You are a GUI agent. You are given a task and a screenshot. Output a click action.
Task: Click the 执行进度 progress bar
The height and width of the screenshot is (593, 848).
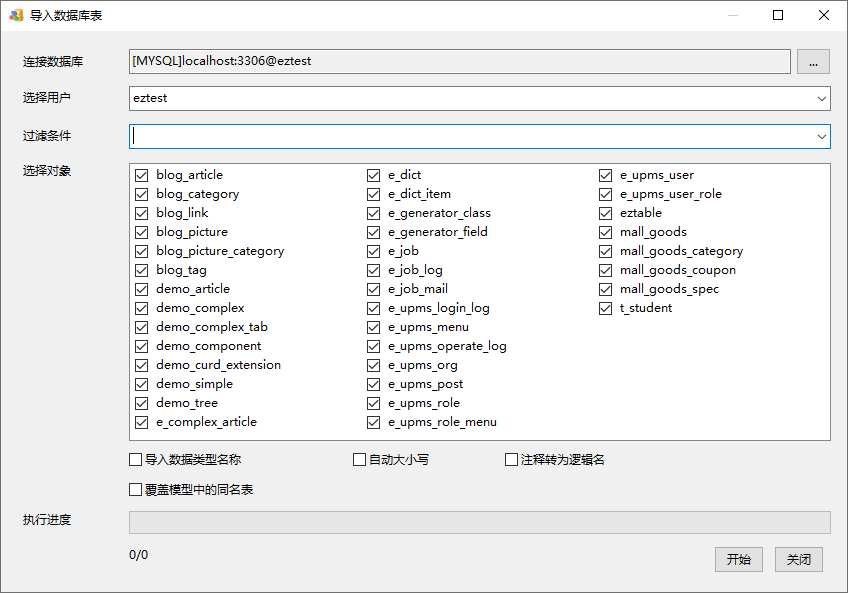tap(479, 523)
